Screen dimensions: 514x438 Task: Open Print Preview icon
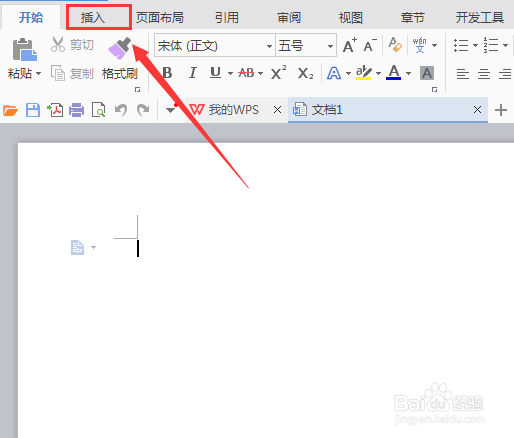tap(99, 110)
